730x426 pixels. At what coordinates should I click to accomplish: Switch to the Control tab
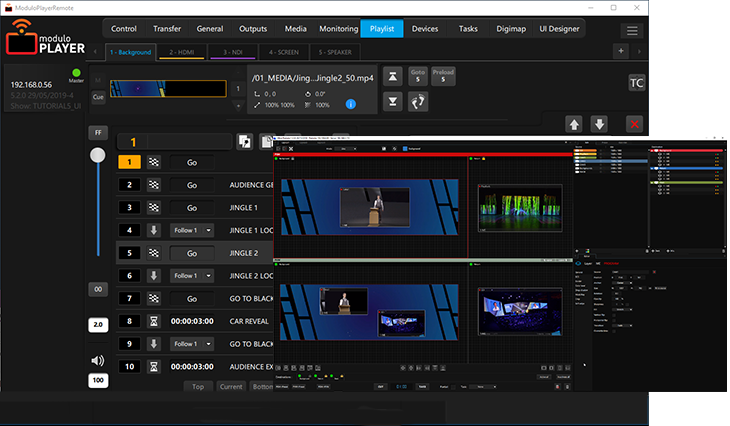tap(124, 29)
